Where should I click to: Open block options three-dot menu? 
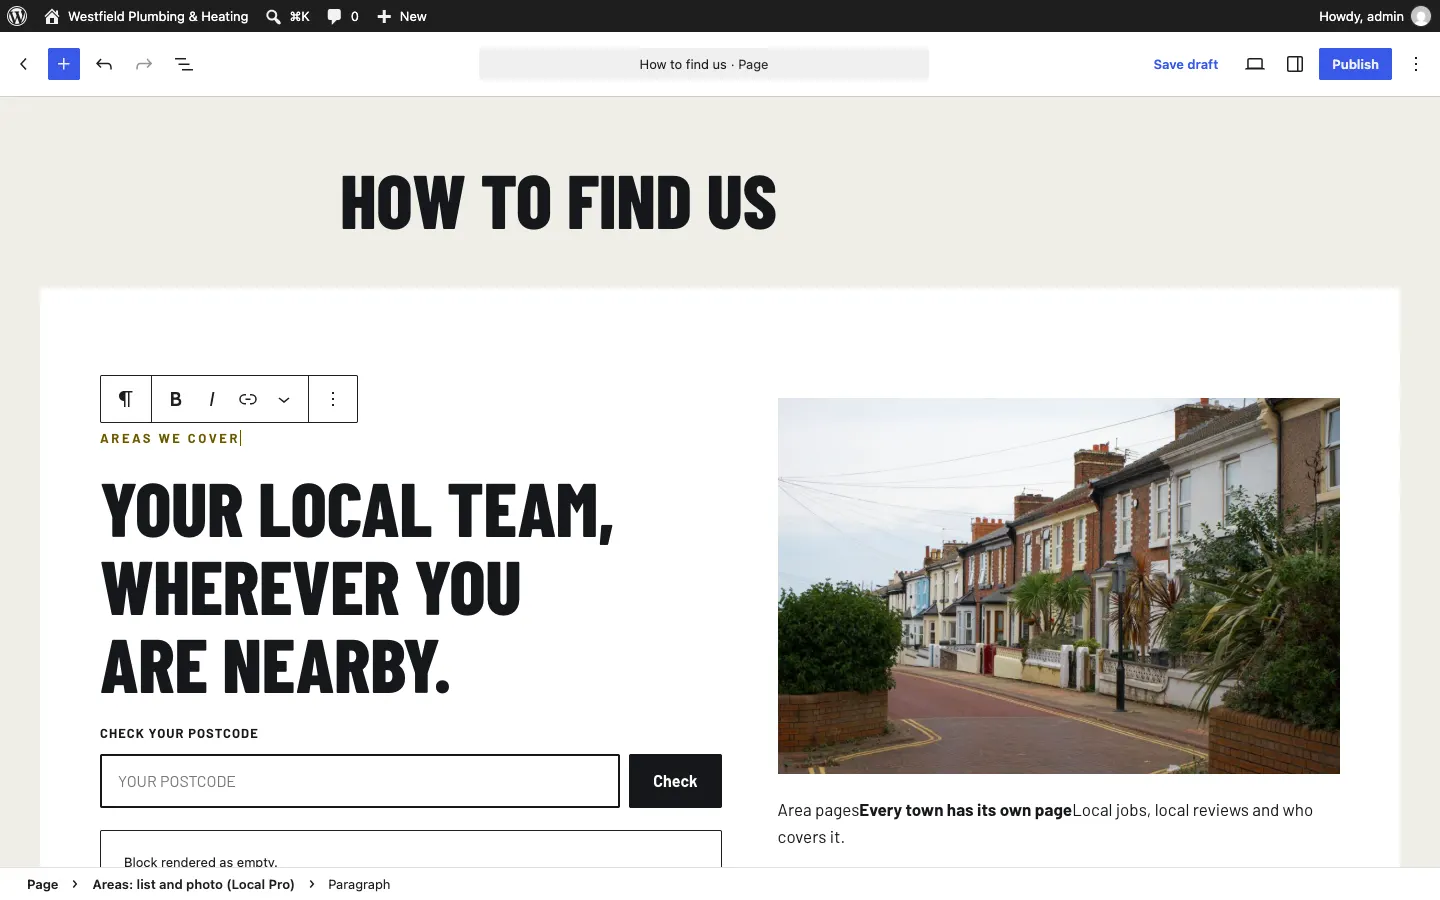click(x=333, y=399)
